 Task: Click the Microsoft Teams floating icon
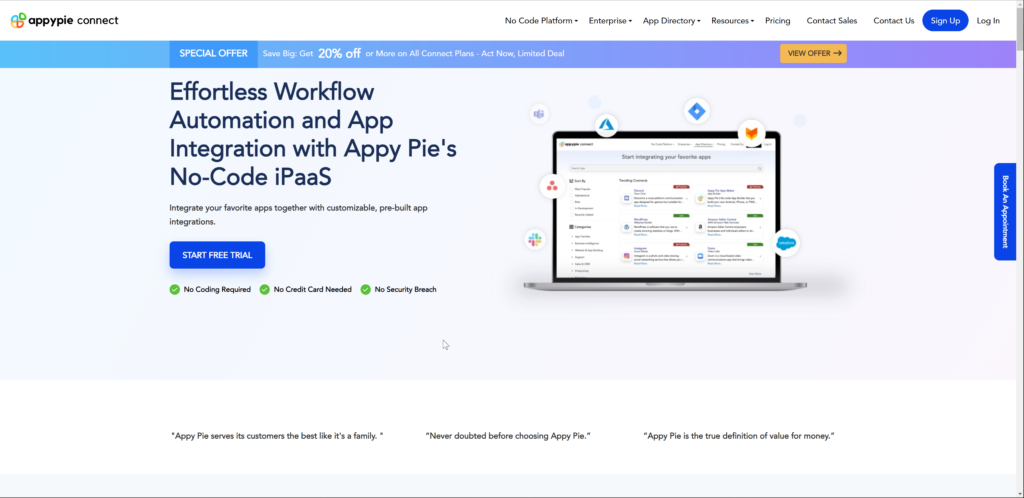point(539,114)
